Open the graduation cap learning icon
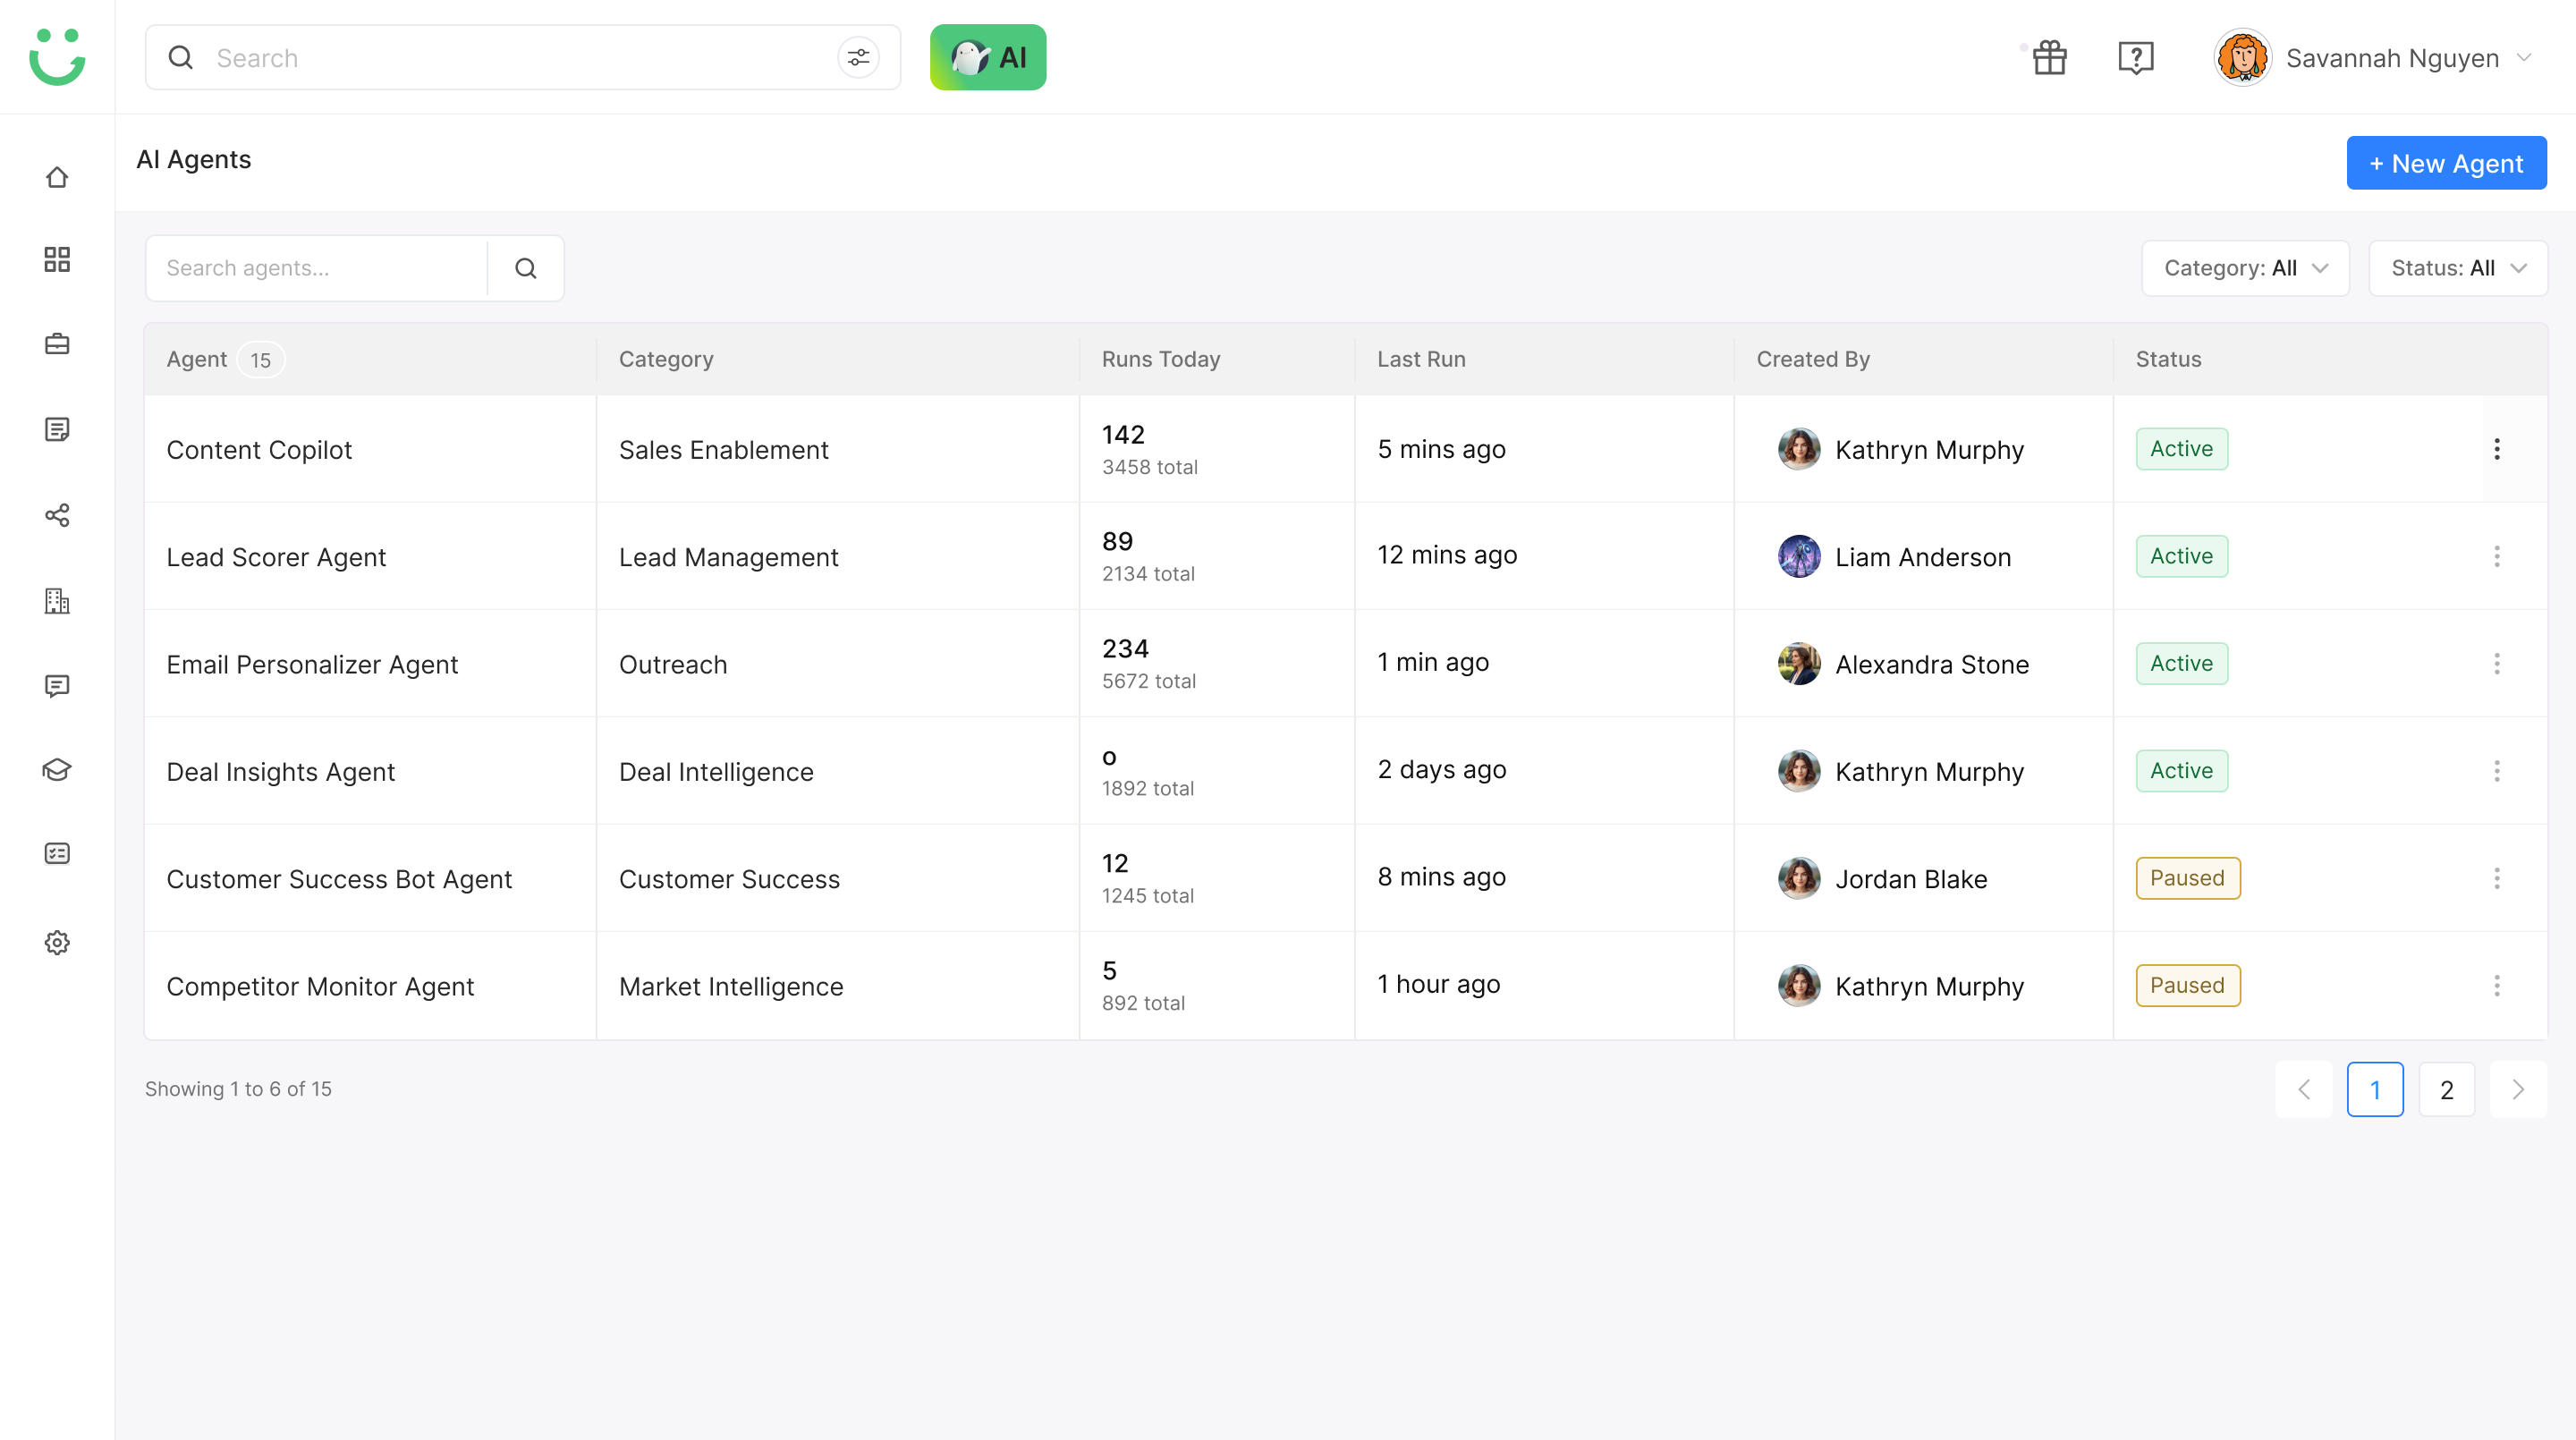 57,769
